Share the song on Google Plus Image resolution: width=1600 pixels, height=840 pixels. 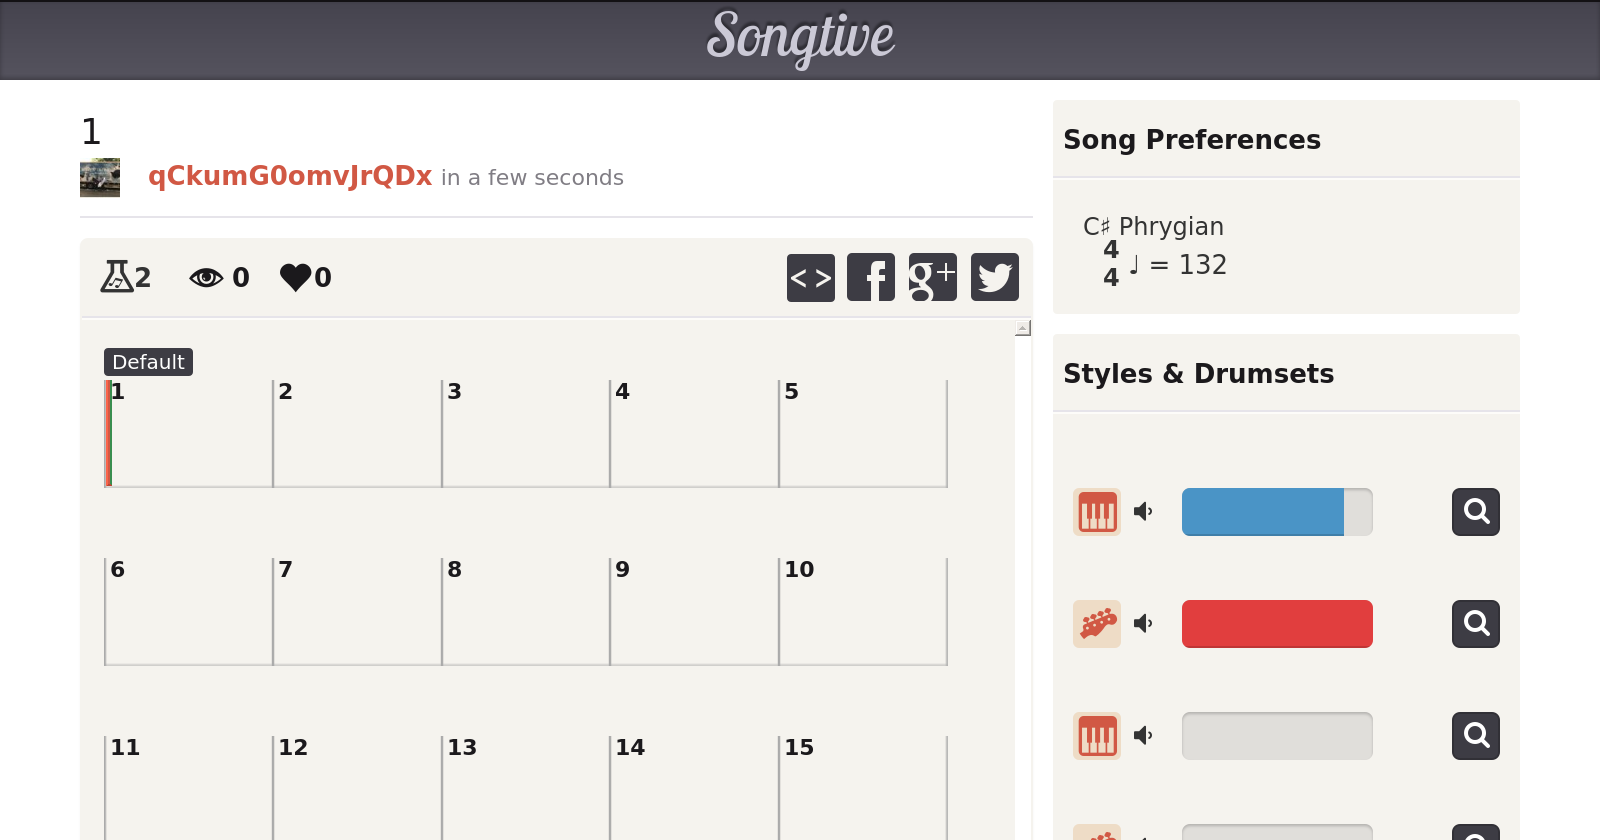point(932,277)
